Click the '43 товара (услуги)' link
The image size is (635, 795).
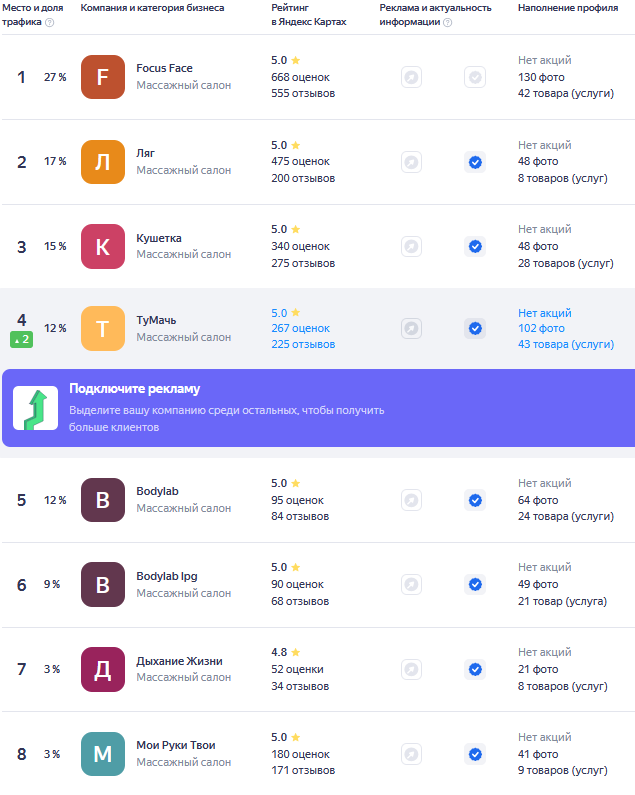pyautogui.click(x=566, y=344)
